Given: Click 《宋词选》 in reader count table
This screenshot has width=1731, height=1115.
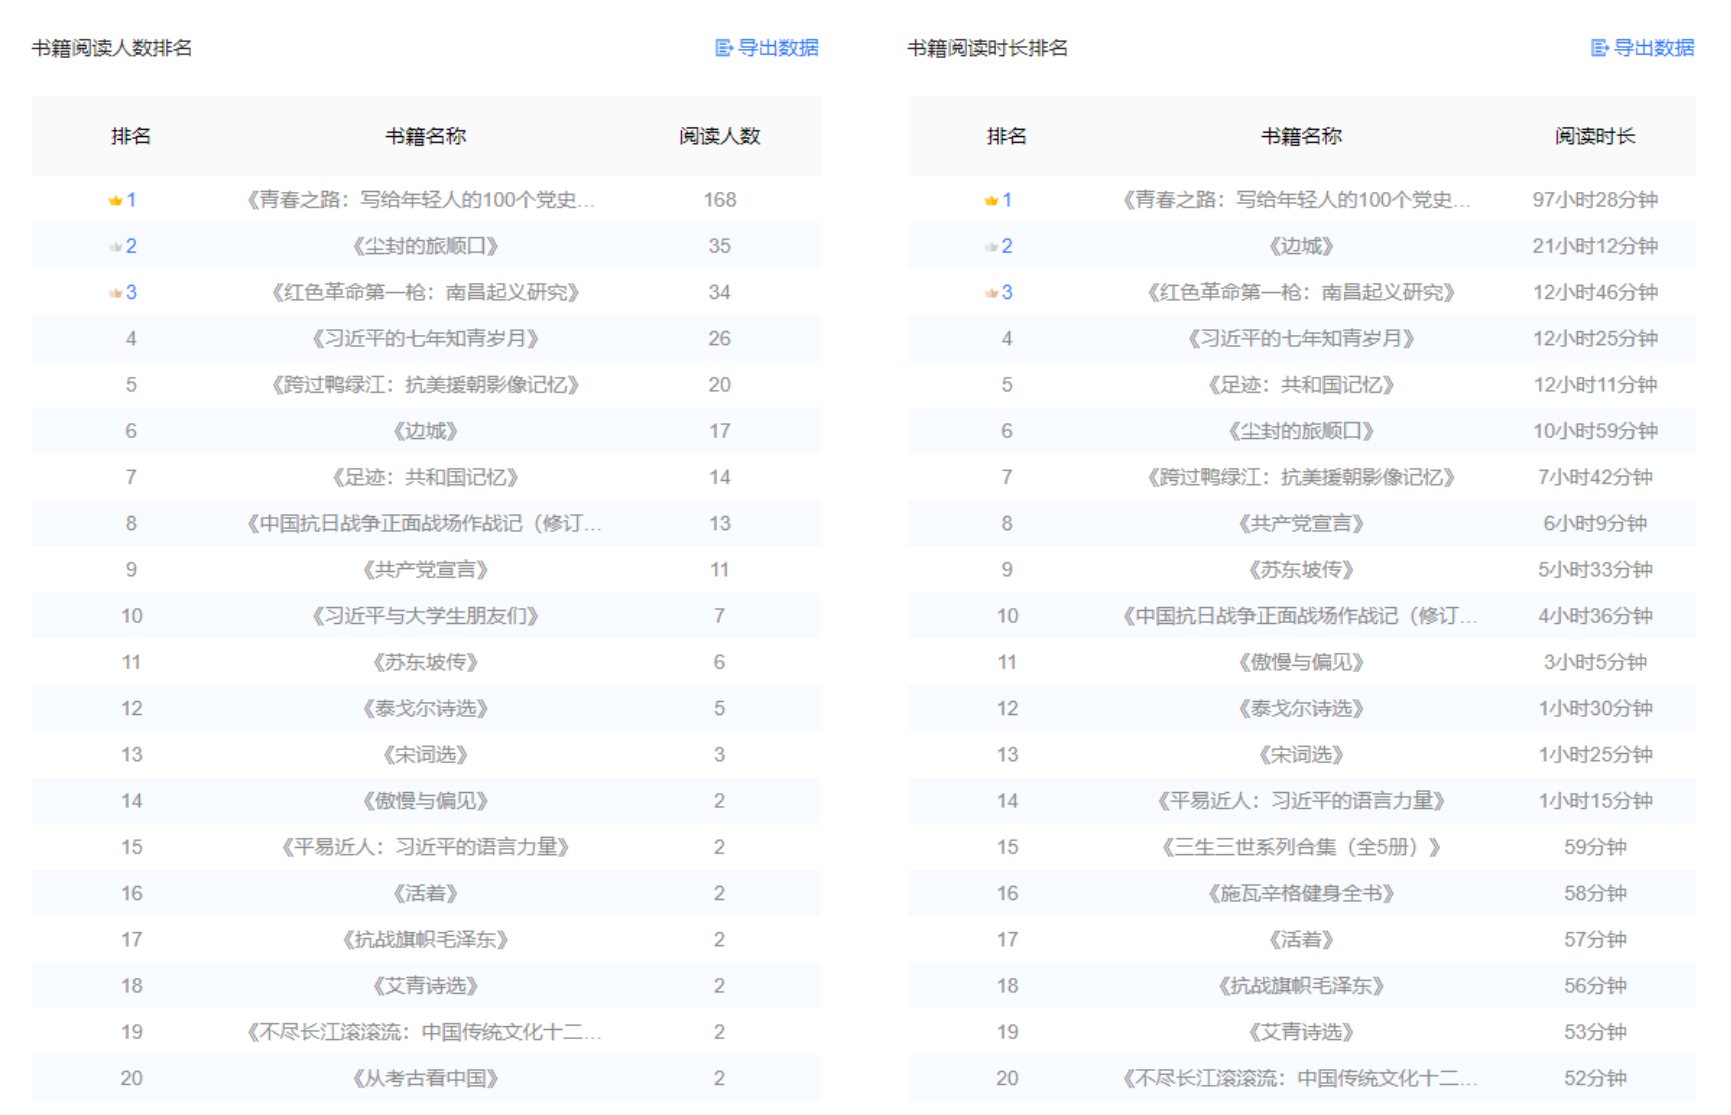Looking at the screenshot, I should (425, 754).
